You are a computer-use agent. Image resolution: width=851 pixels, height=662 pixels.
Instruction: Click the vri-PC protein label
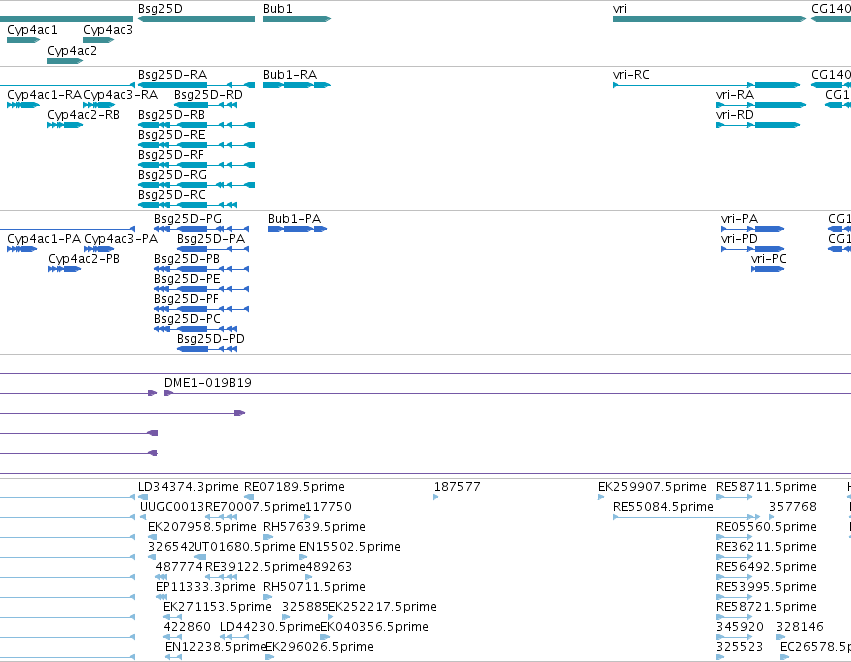769,259
